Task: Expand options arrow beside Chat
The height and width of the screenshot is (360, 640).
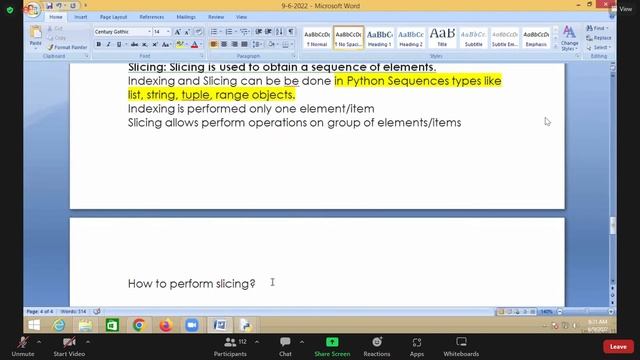Action: [x=302, y=342]
